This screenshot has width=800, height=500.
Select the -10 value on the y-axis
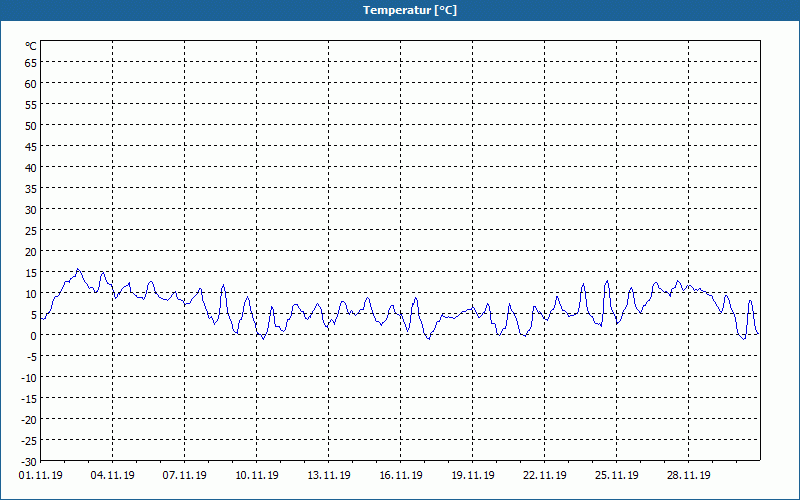click(29, 378)
